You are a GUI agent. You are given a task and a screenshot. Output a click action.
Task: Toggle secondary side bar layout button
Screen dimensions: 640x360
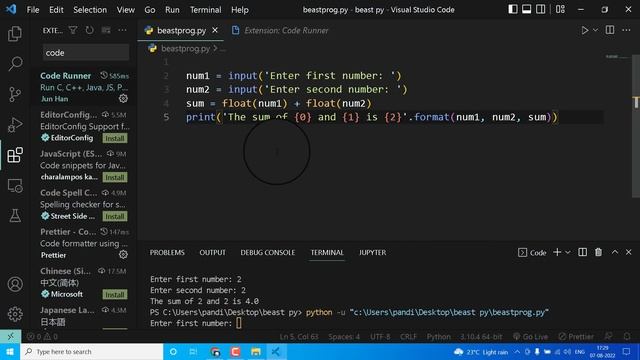pos(540,9)
